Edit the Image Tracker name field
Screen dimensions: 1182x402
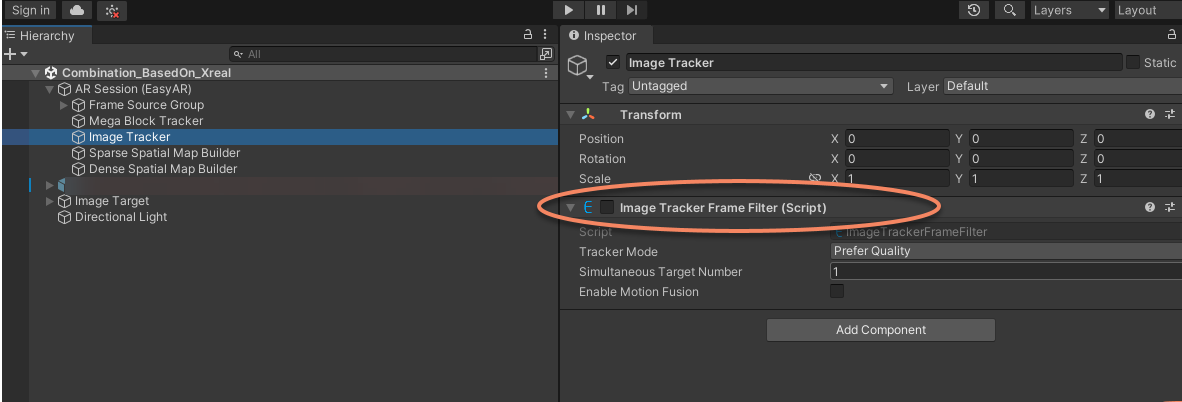873,63
